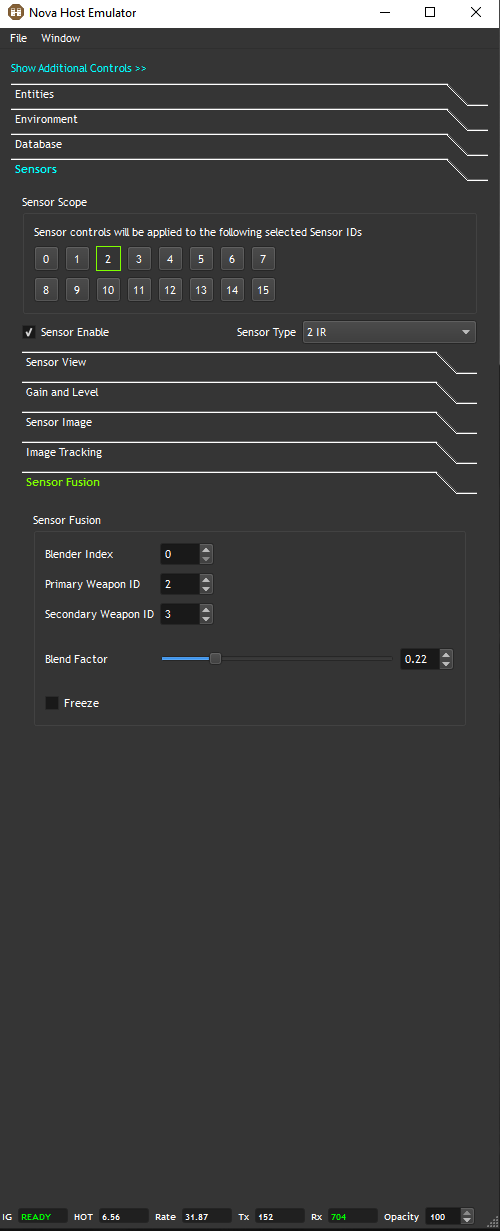Select sensor ID 5 button
The height and width of the screenshot is (1231, 500).
point(201,259)
